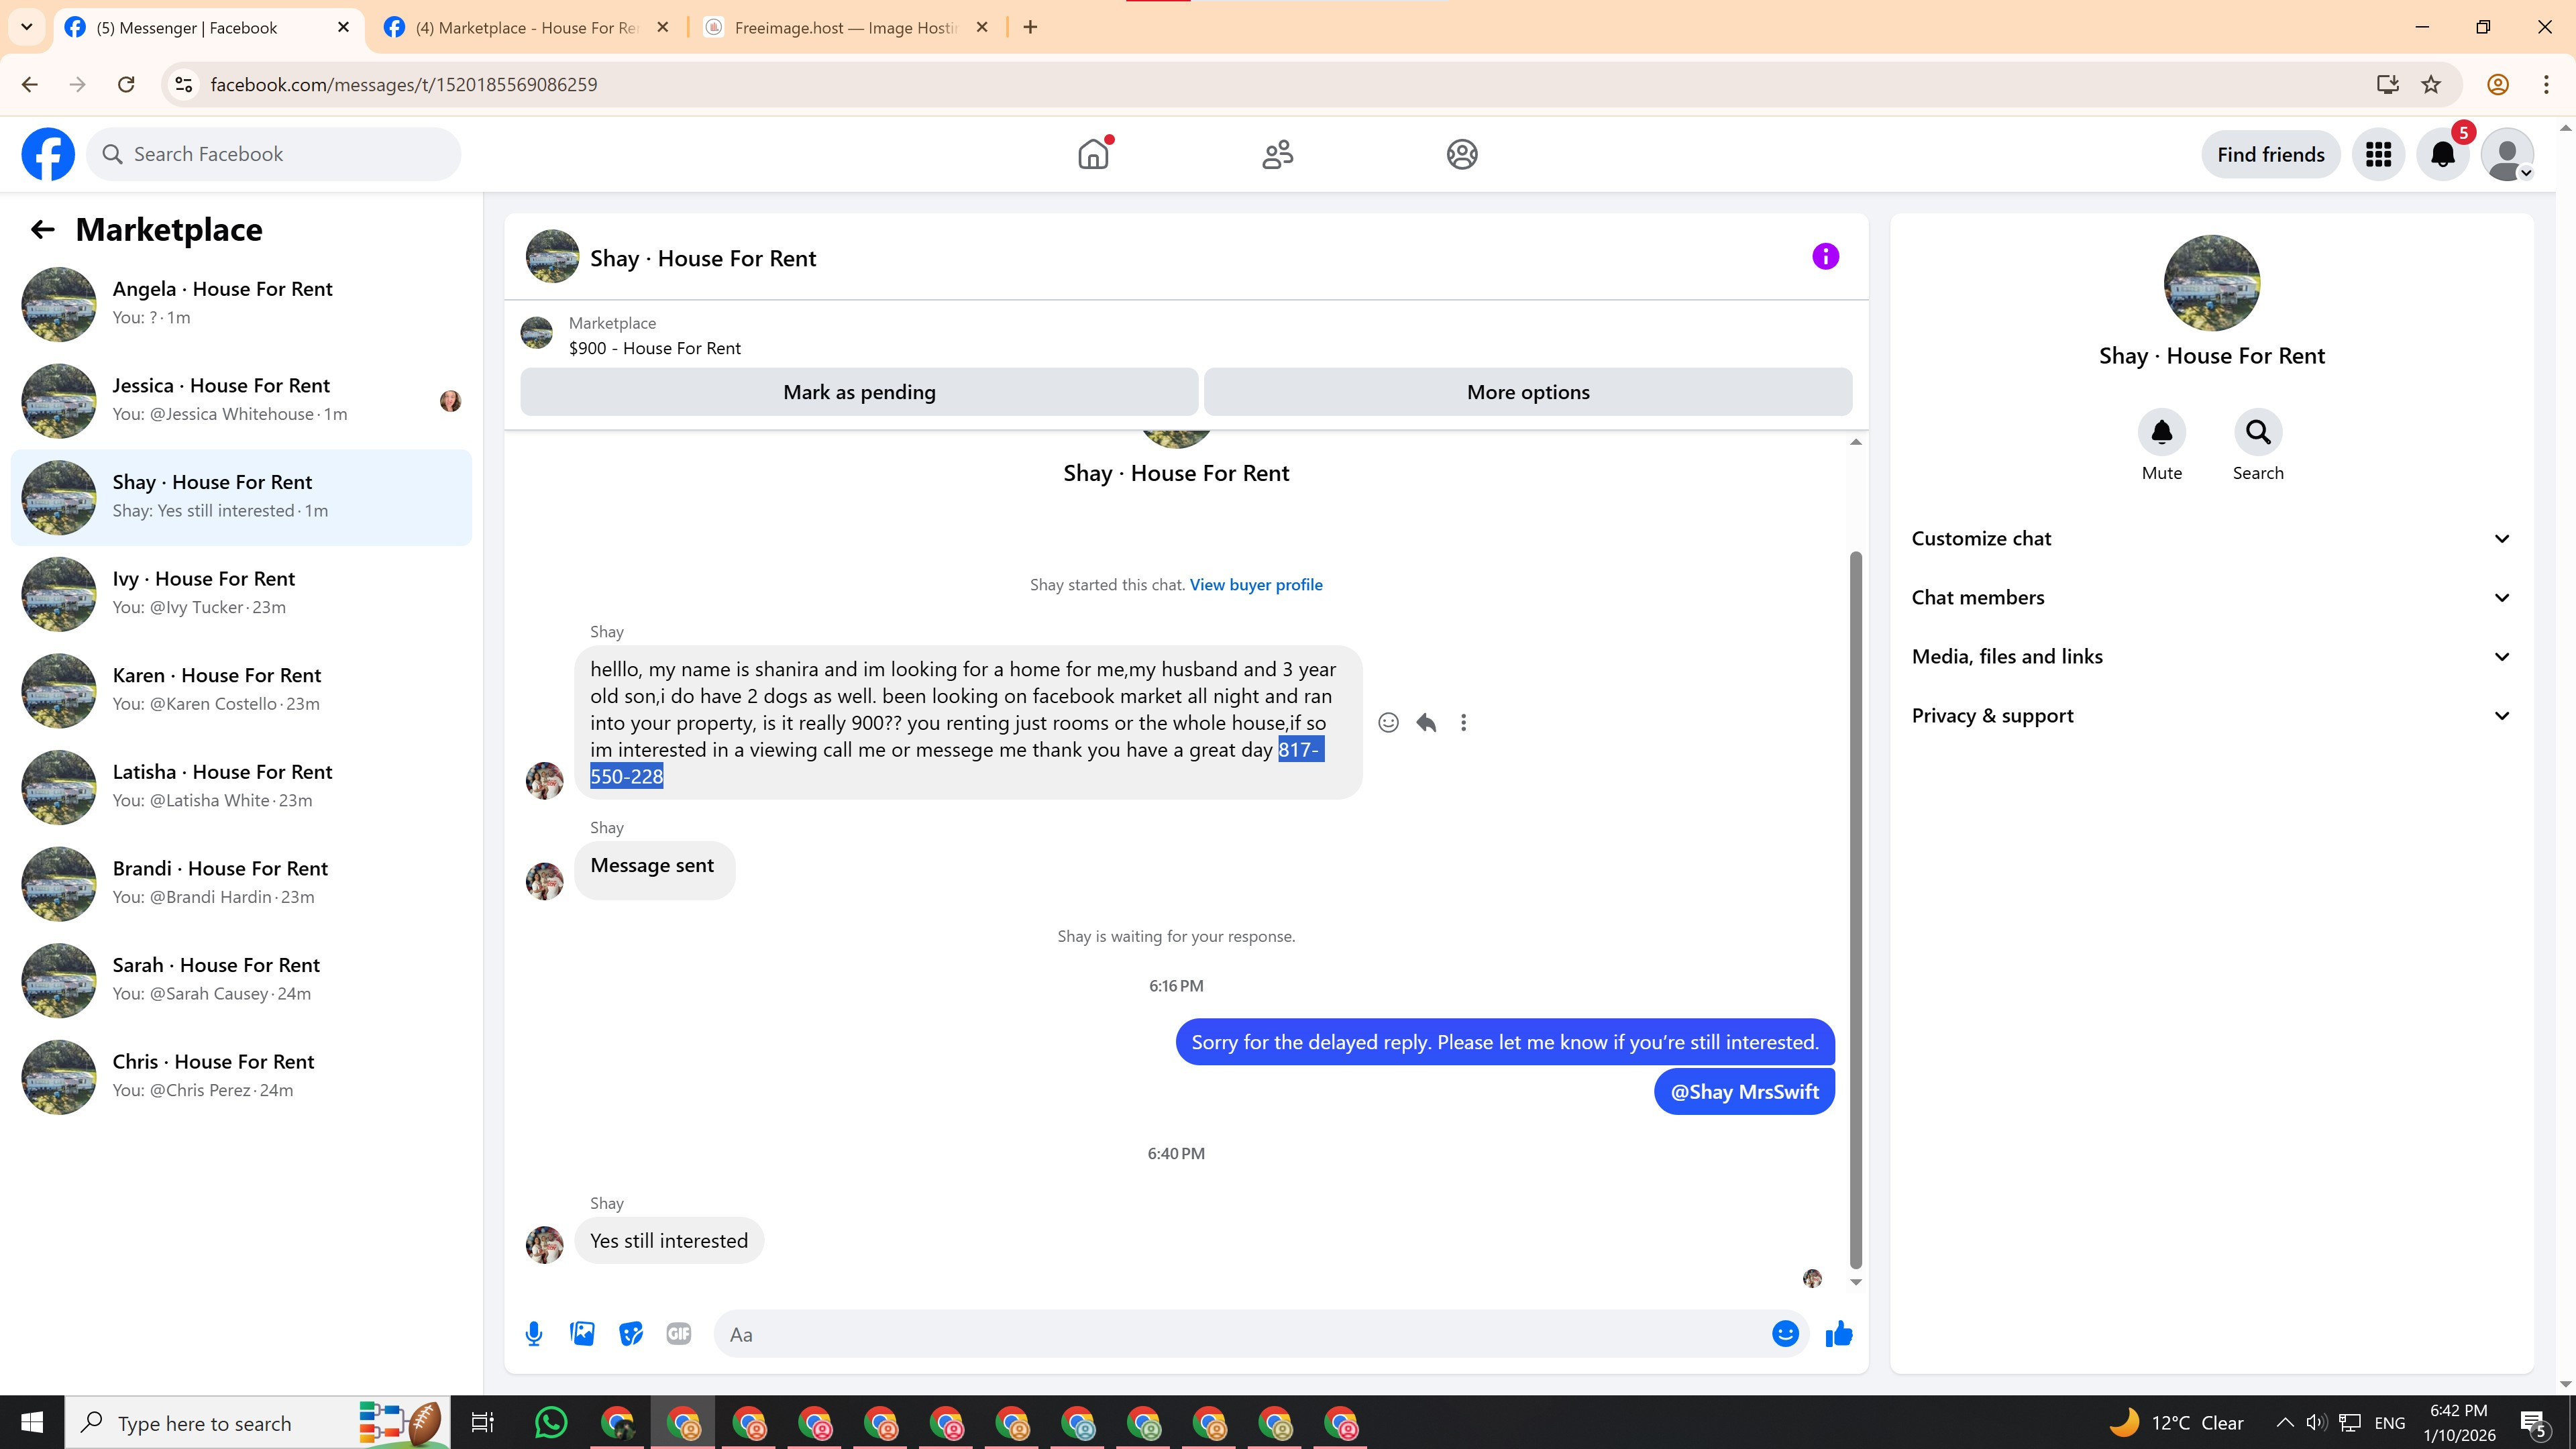
Task: Open the GIF picker icon
Action: (679, 1334)
